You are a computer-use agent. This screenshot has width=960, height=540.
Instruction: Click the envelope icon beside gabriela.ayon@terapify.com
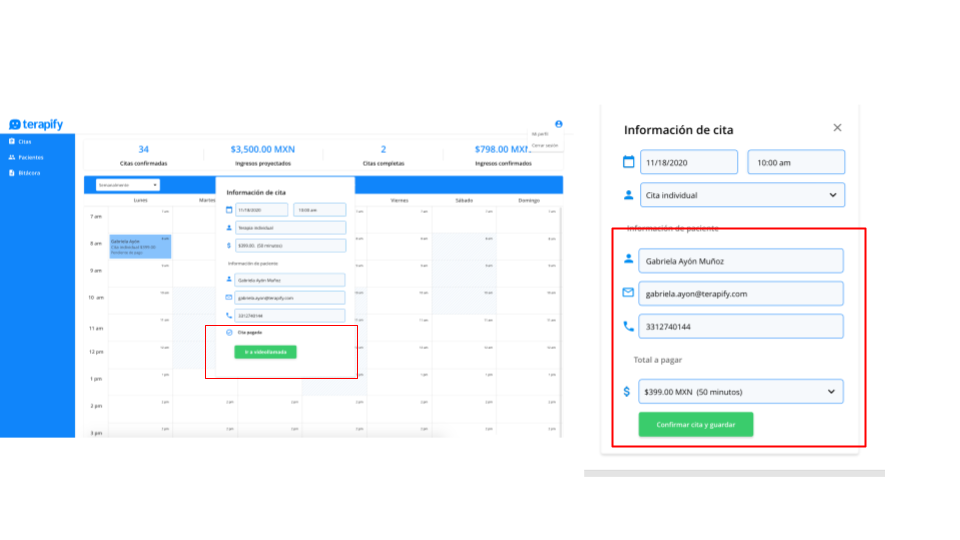pos(628,293)
